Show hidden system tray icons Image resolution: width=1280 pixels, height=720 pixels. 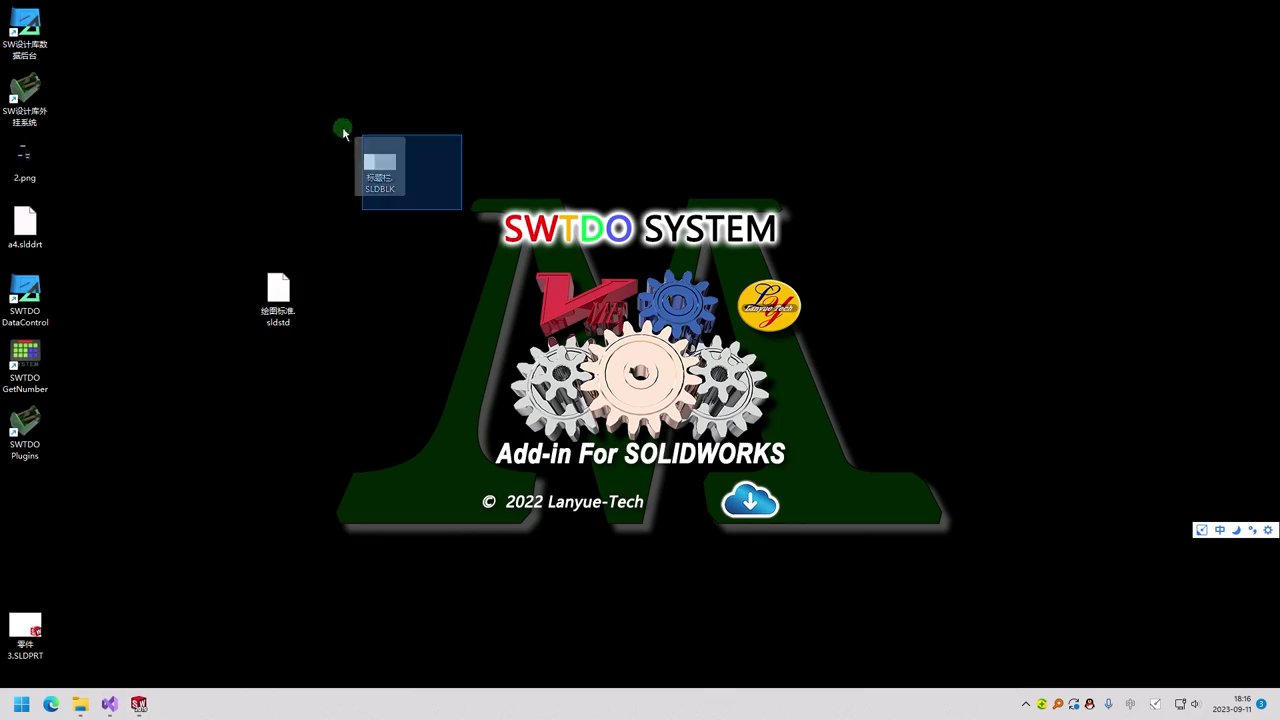1026,704
